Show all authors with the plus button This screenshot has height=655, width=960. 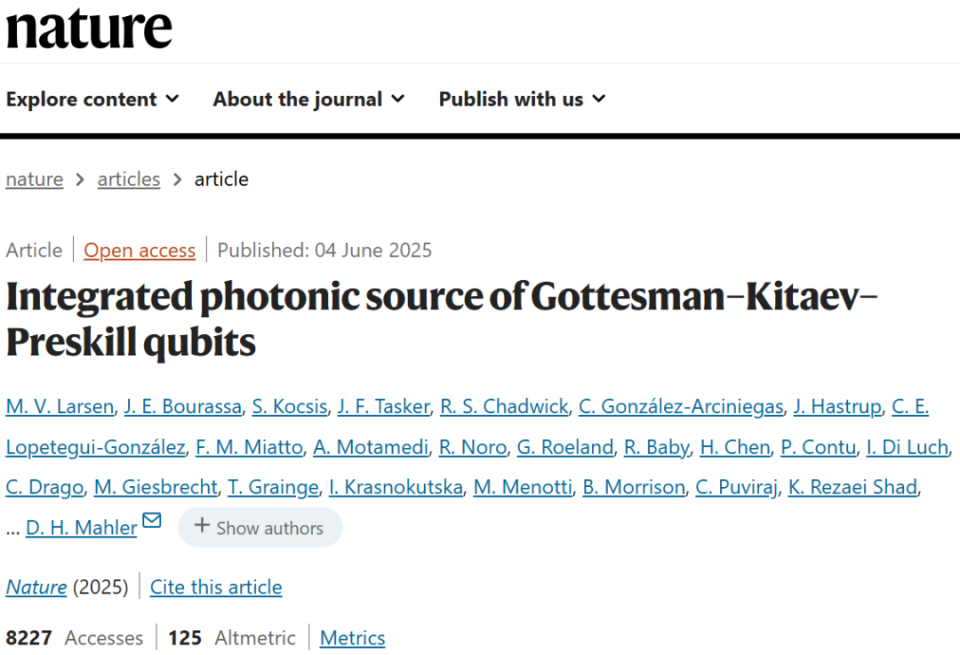click(x=259, y=528)
